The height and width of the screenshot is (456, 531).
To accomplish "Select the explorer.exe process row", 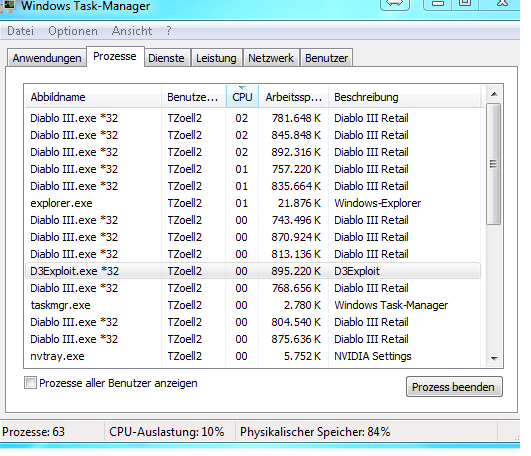I will pyautogui.click(x=253, y=203).
